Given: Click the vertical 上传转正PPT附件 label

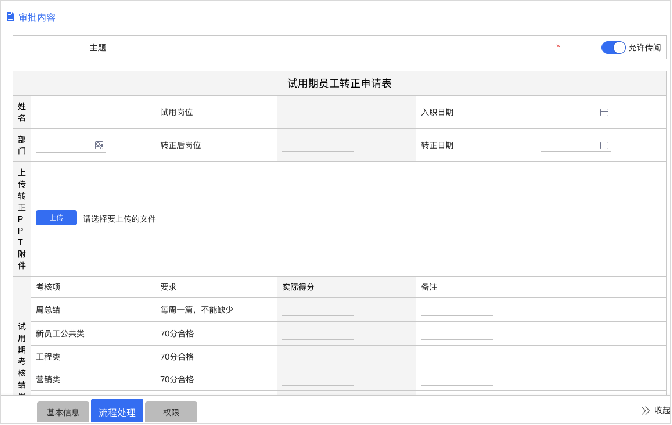Looking at the screenshot, I should [x=21, y=219].
